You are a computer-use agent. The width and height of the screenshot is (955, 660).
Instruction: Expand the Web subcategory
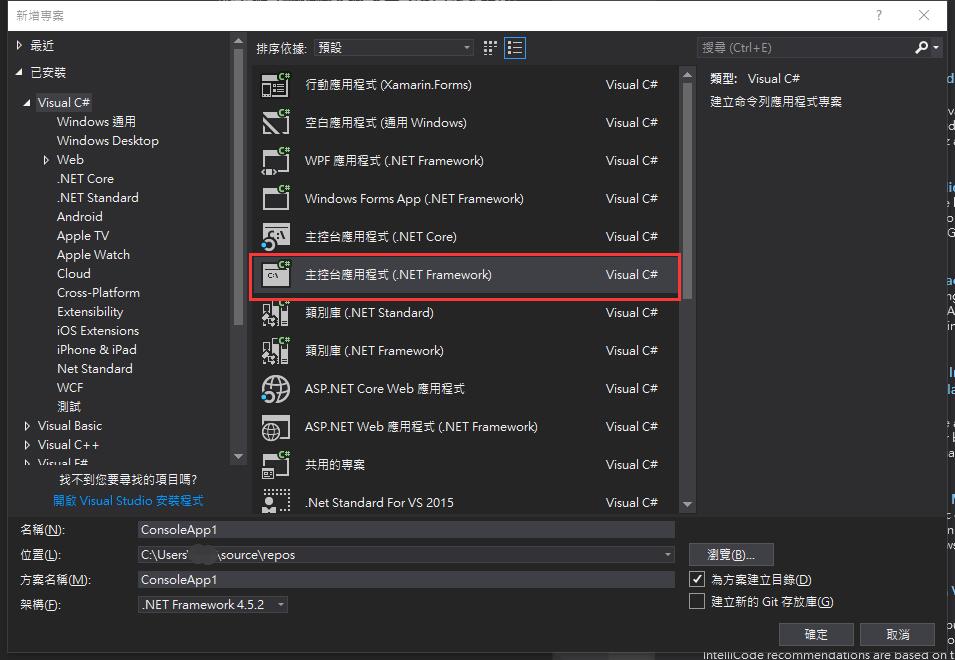[x=46, y=160]
